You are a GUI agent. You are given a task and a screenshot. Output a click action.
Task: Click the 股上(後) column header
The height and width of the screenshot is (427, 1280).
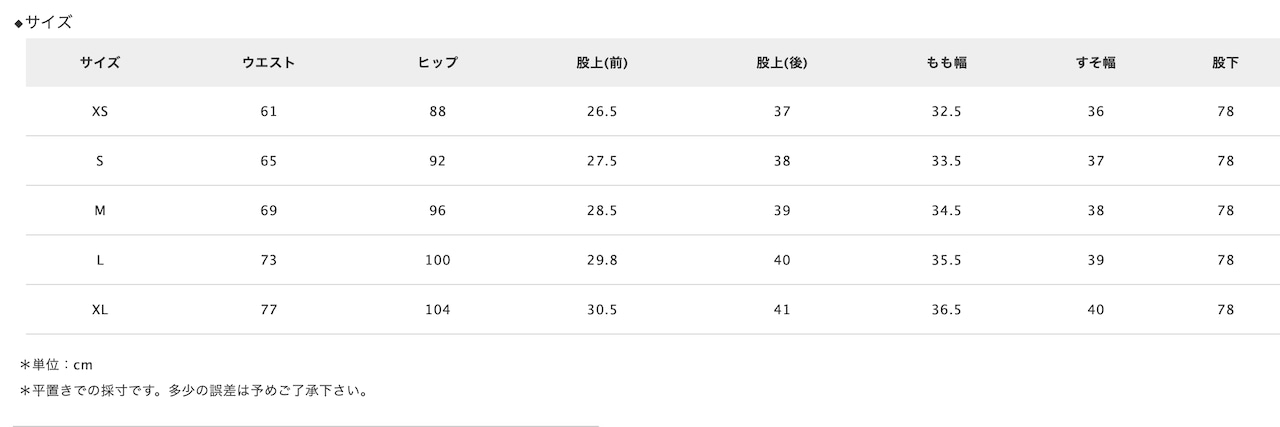point(782,62)
